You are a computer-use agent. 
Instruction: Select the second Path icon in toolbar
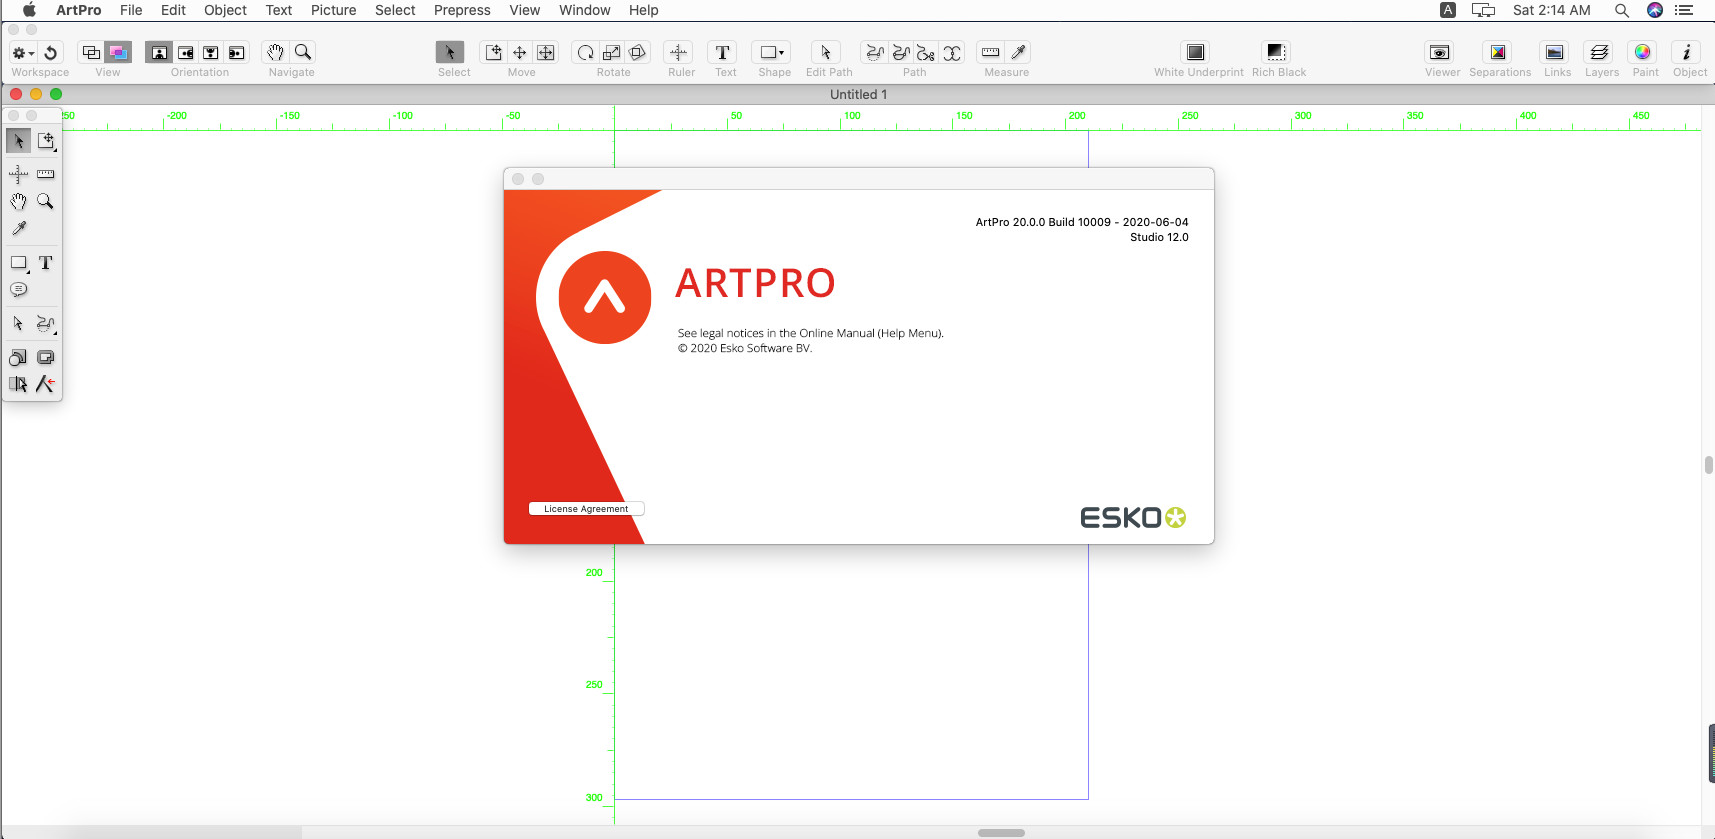(901, 52)
